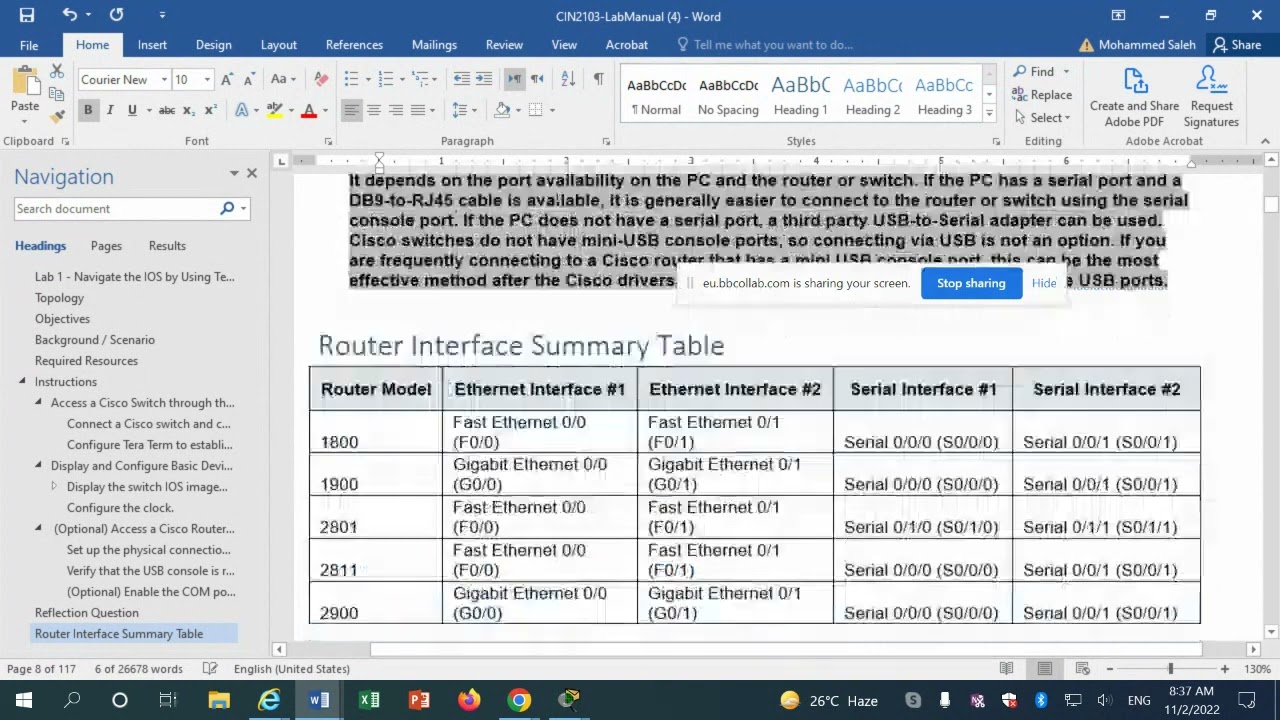Save the document using the floppy icon
The height and width of the screenshot is (720, 1280).
coord(27,15)
